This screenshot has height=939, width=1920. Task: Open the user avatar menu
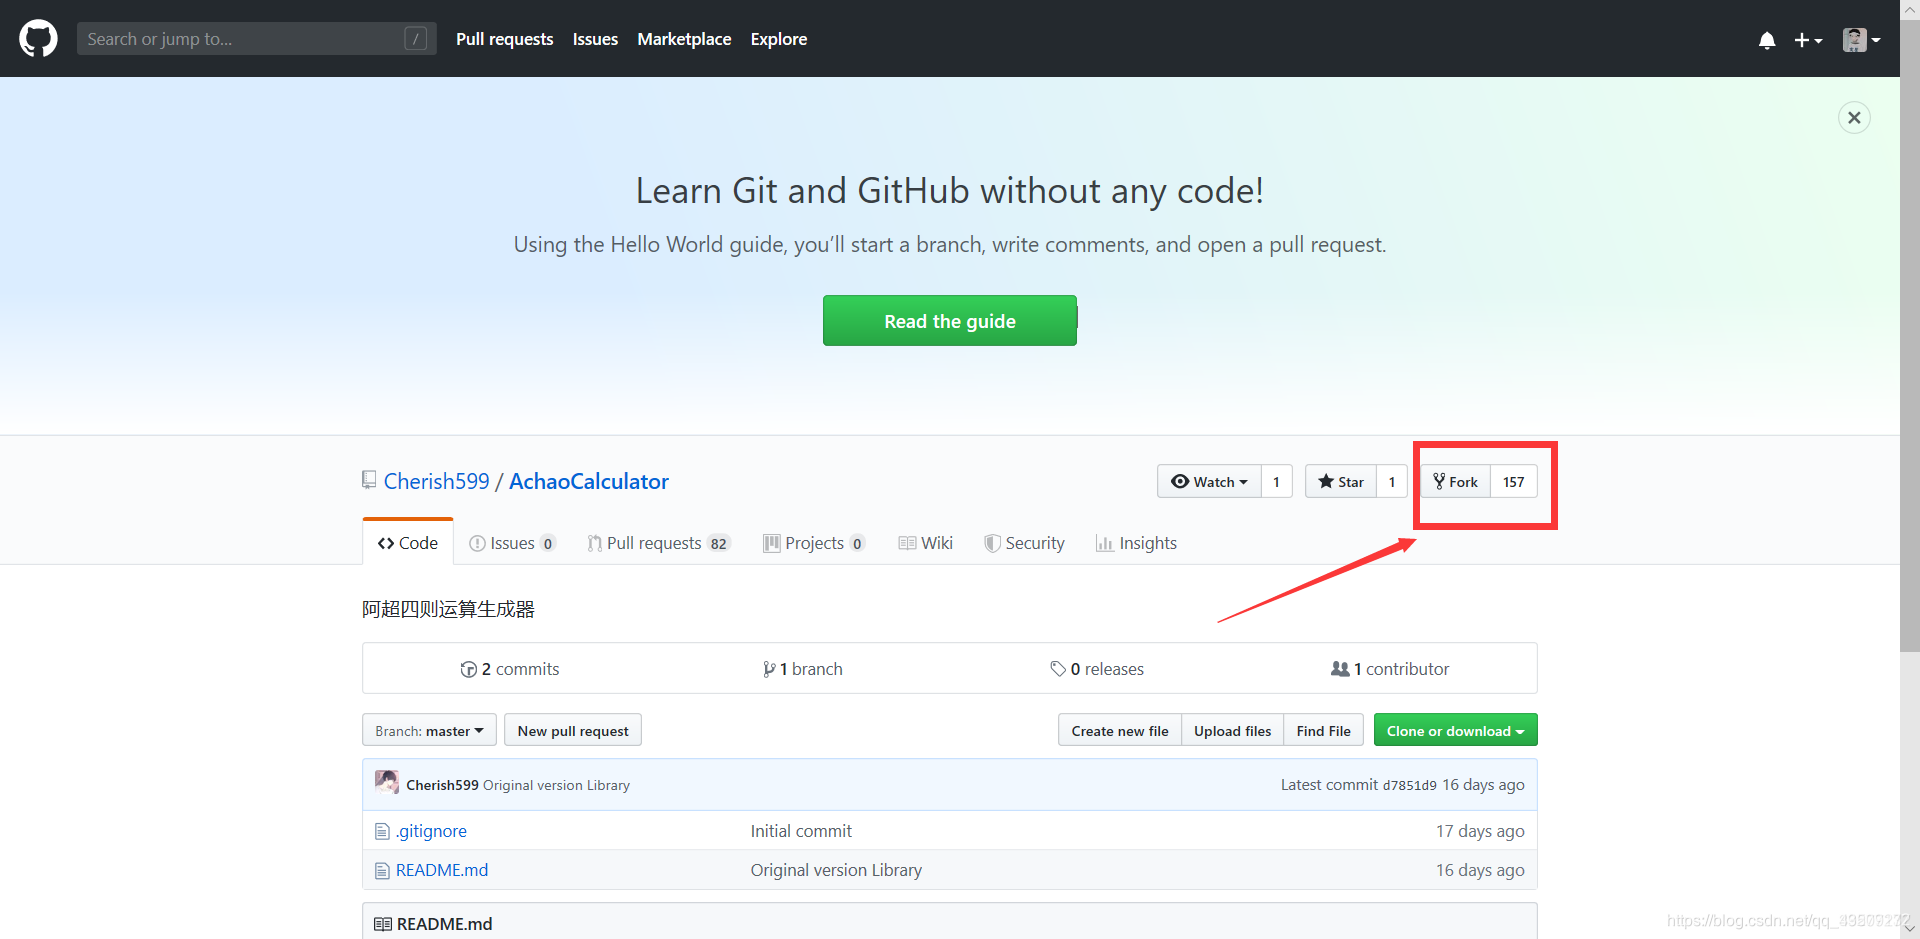pyautogui.click(x=1861, y=40)
